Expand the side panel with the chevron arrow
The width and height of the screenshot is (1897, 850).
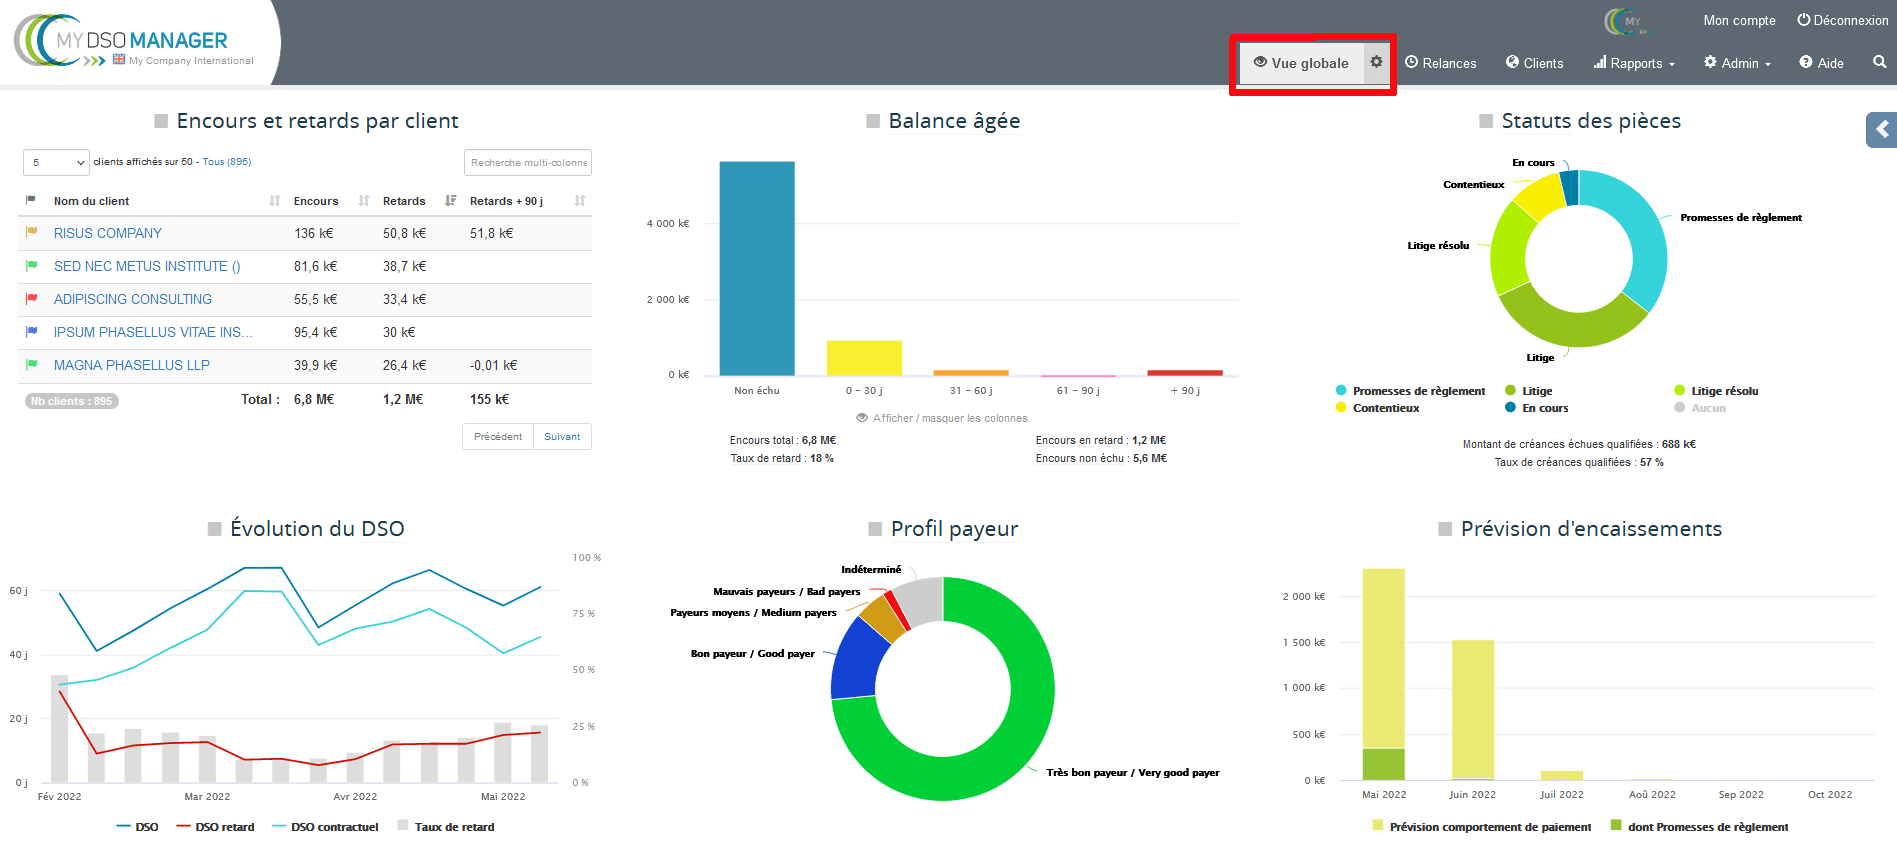tap(1882, 130)
